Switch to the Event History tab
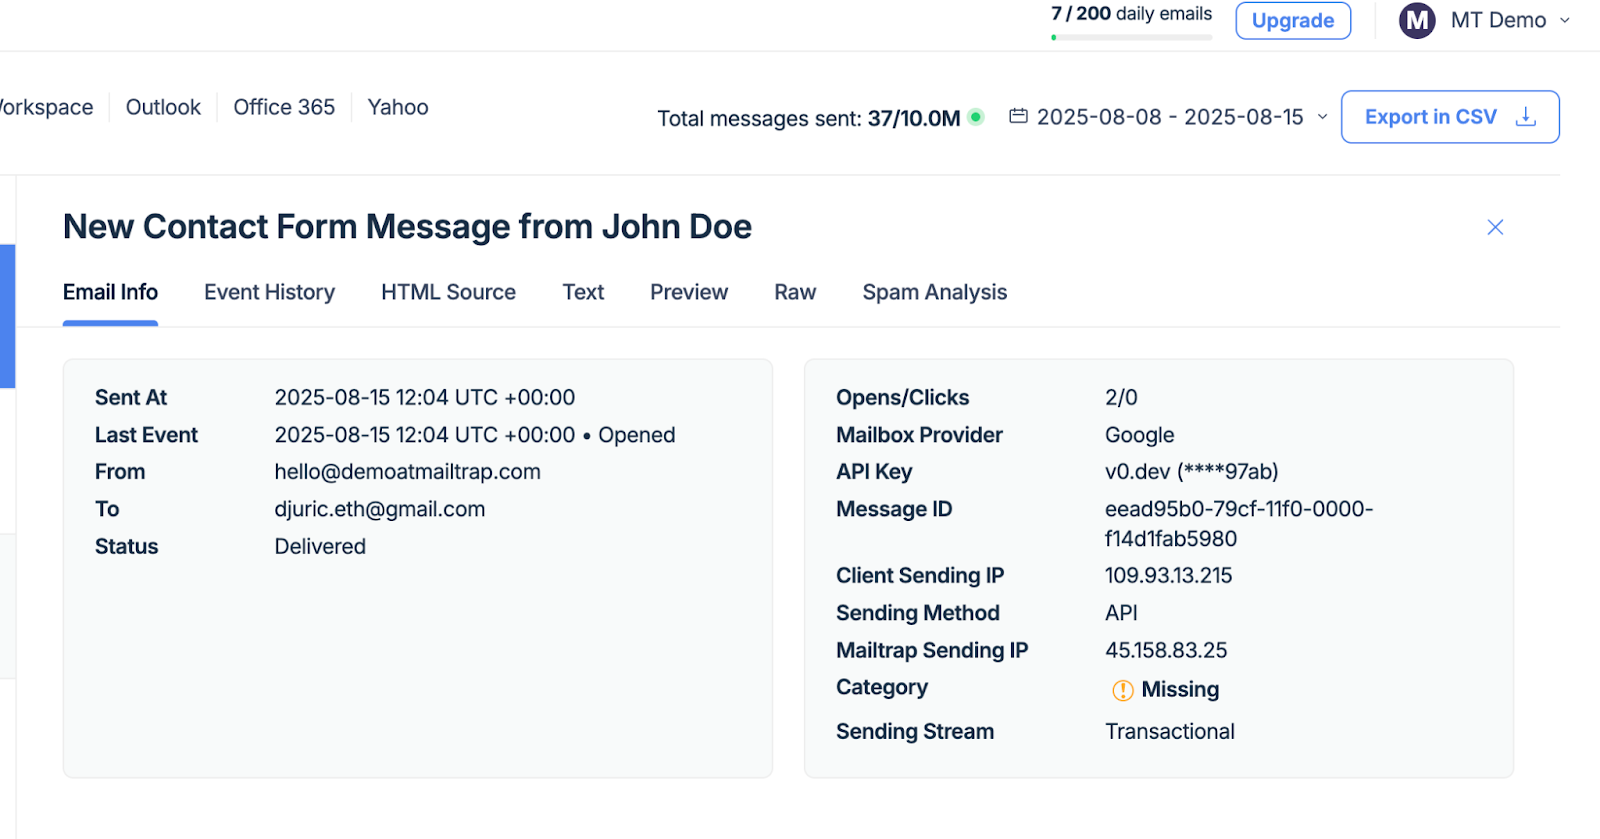Image resolution: width=1600 pixels, height=839 pixels. 269,292
